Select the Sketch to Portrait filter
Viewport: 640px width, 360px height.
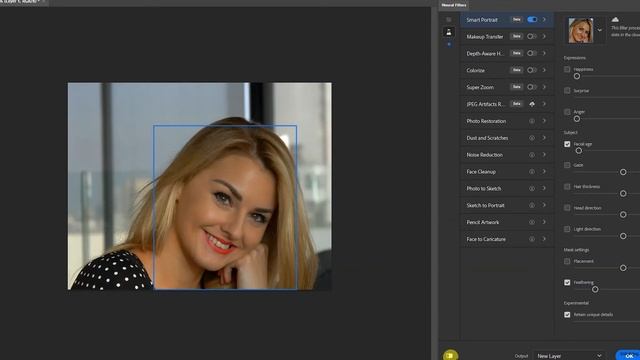(x=507, y=205)
